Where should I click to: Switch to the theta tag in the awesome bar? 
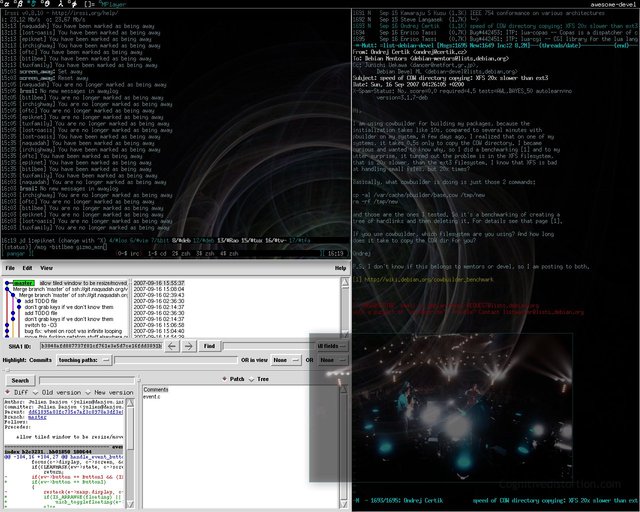click(x=46, y=4)
